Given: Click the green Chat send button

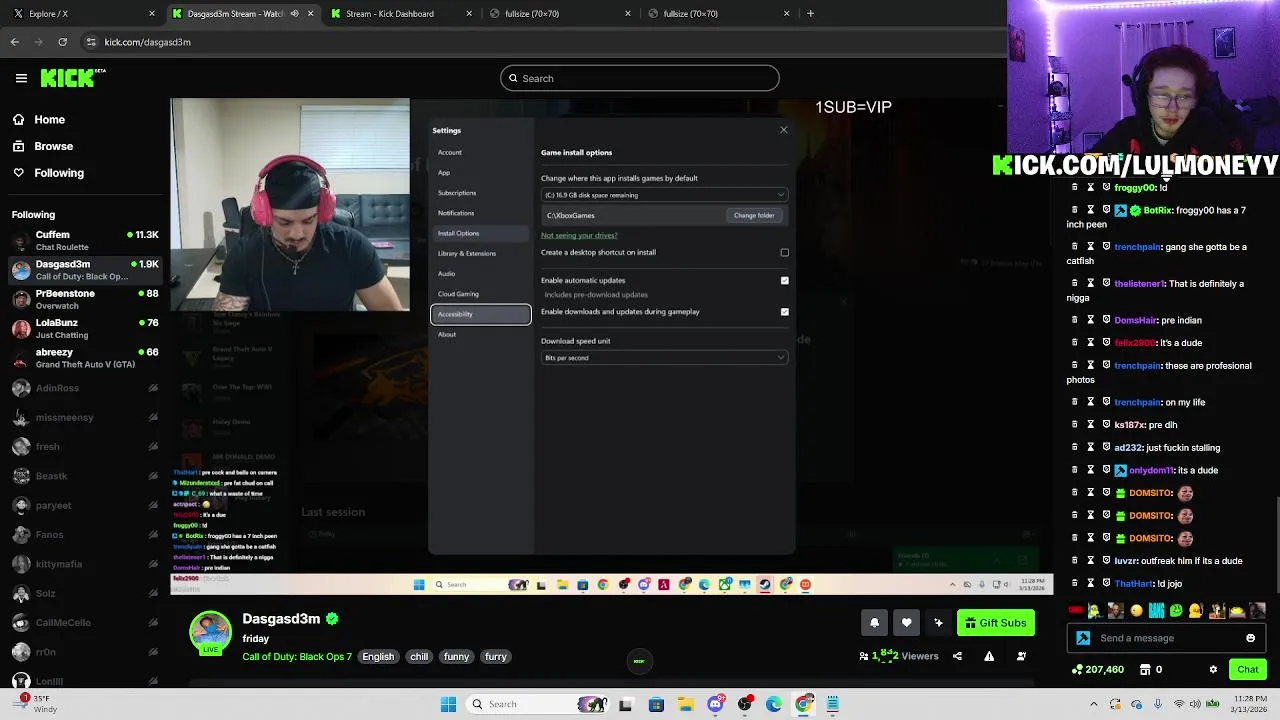Looking at the screenshot, I should [1248, 669].
